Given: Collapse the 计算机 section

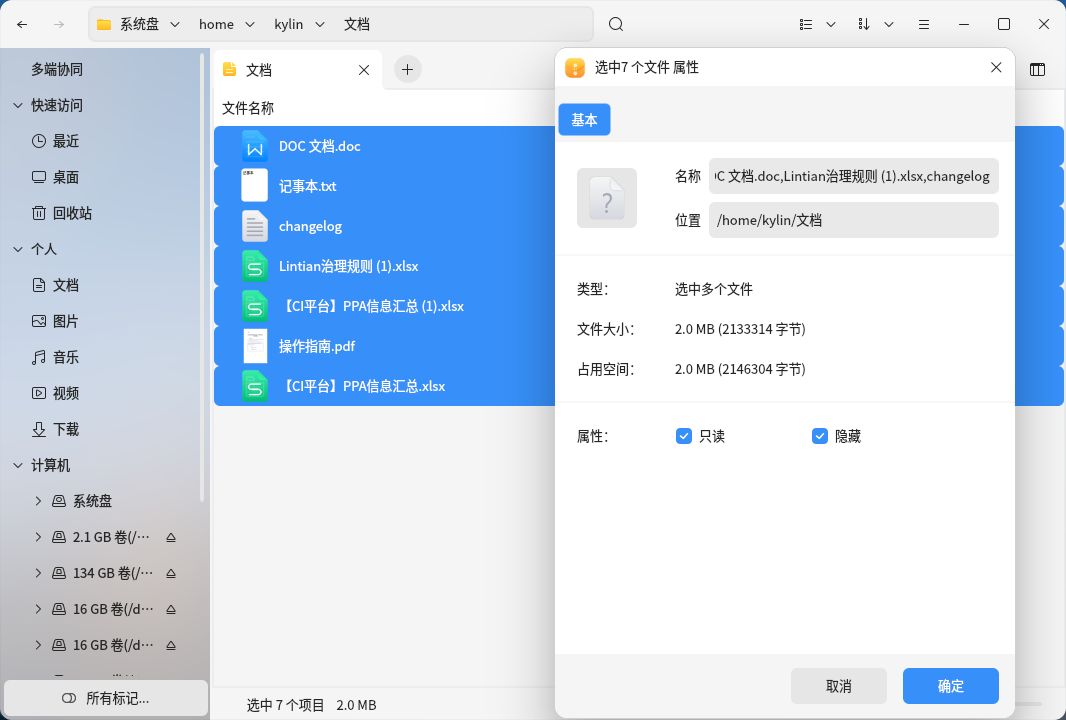Looking at the screenshot, I should [18, 466].
